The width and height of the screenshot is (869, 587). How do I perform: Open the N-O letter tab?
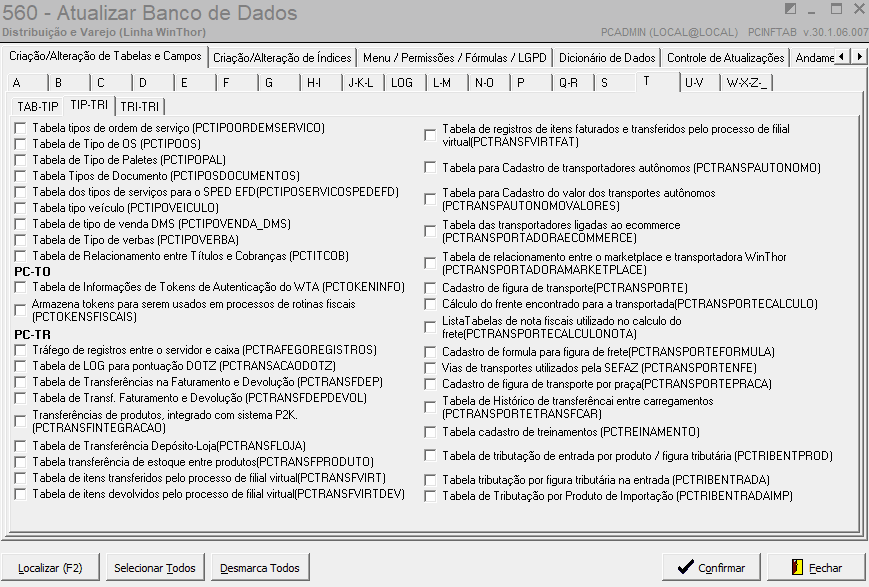489,83
